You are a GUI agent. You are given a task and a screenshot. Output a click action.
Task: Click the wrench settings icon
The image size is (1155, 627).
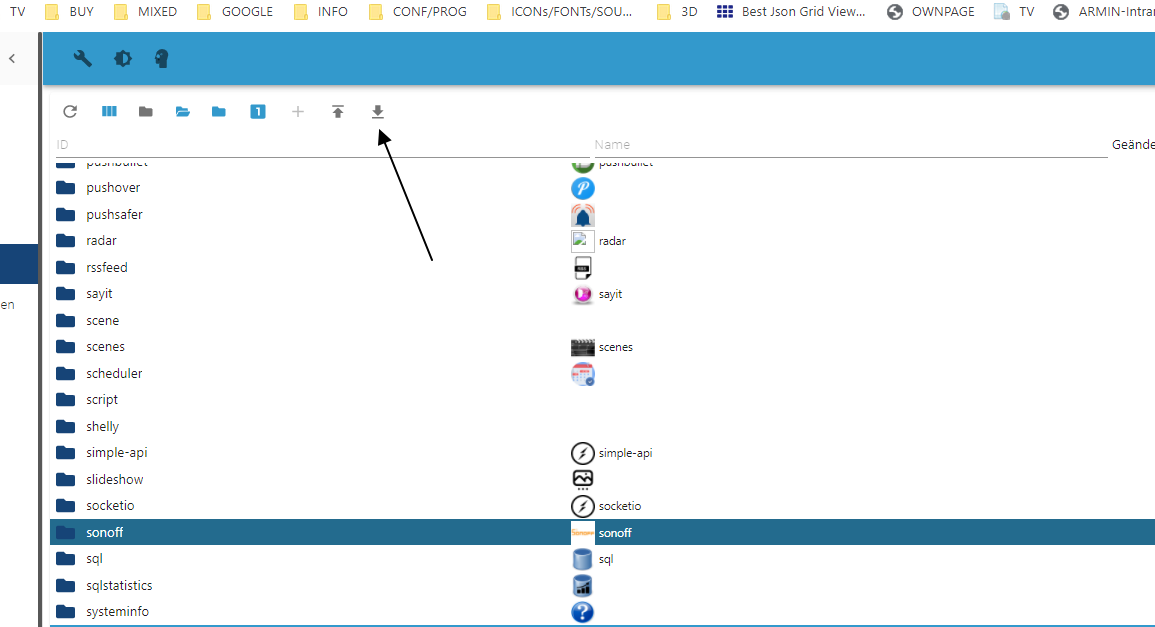[x=83, y=59]
